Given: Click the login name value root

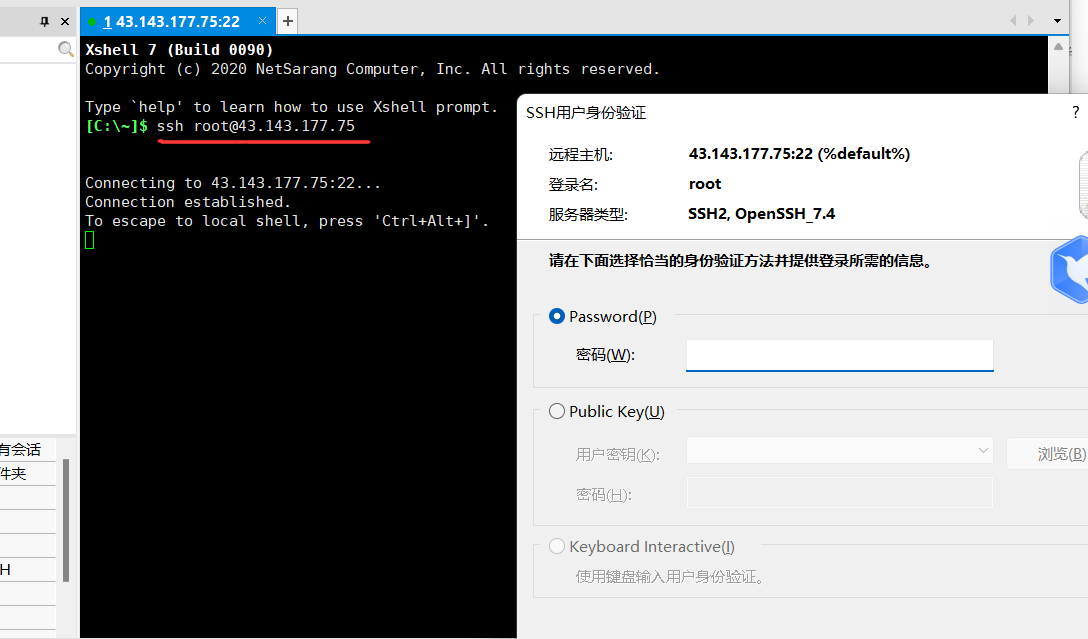Looking at the screenshot, I should click(705, 184).
